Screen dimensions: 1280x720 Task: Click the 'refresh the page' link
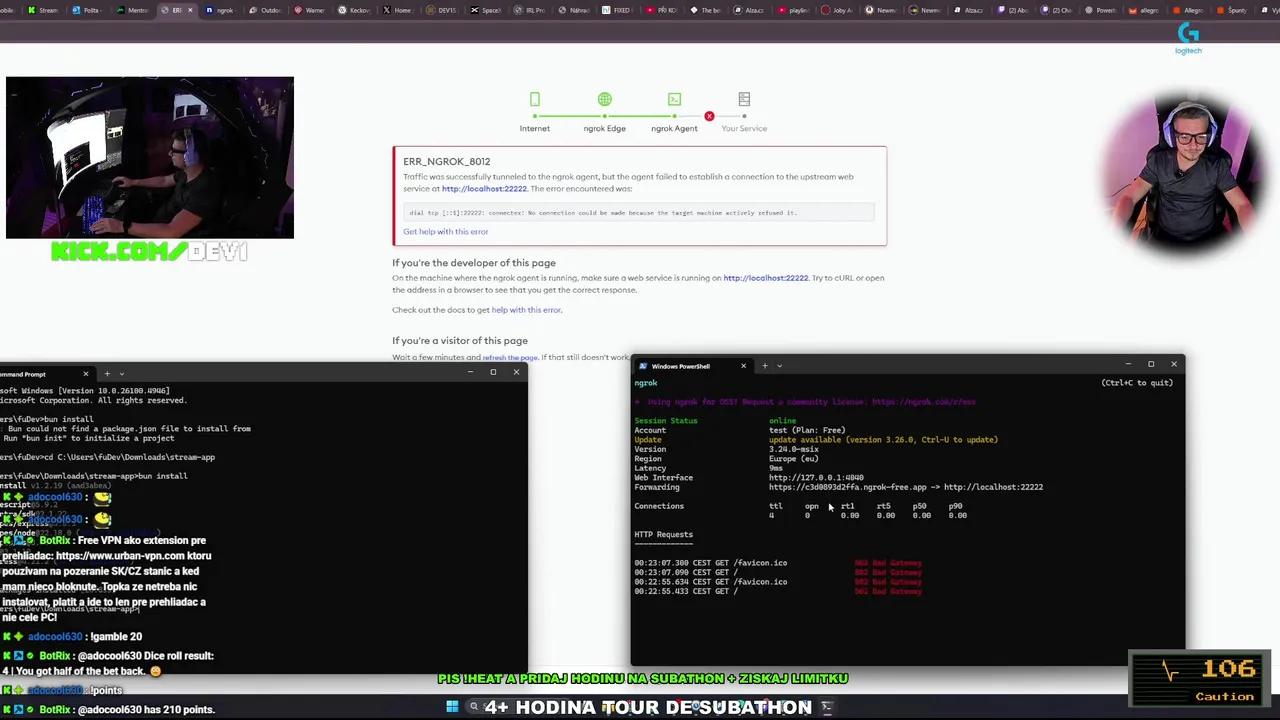(x=510, y=357)
